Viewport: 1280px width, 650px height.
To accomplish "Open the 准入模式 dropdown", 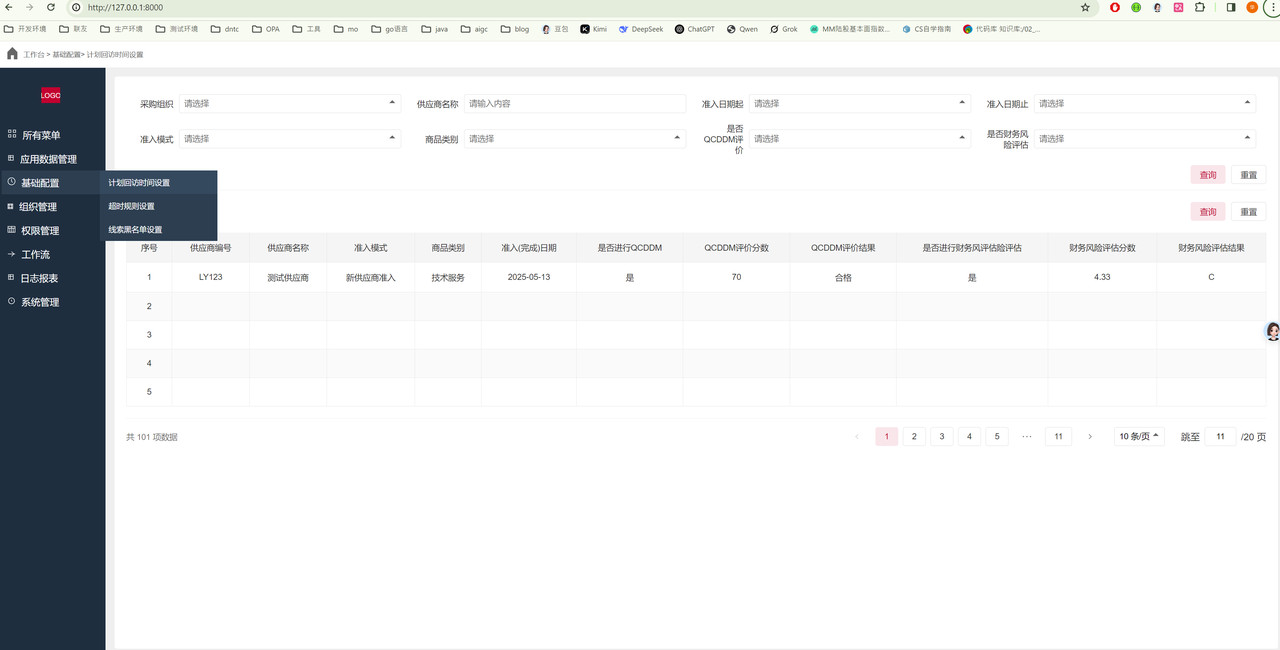I will 290,139.
